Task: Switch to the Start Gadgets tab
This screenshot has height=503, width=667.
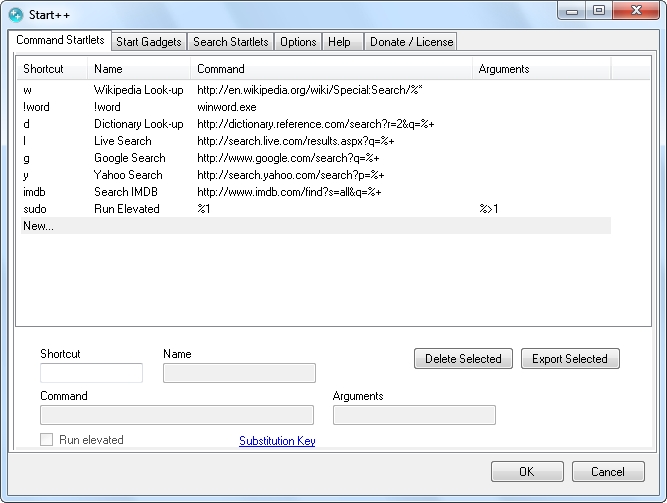Action: click(x=149, y=41)
